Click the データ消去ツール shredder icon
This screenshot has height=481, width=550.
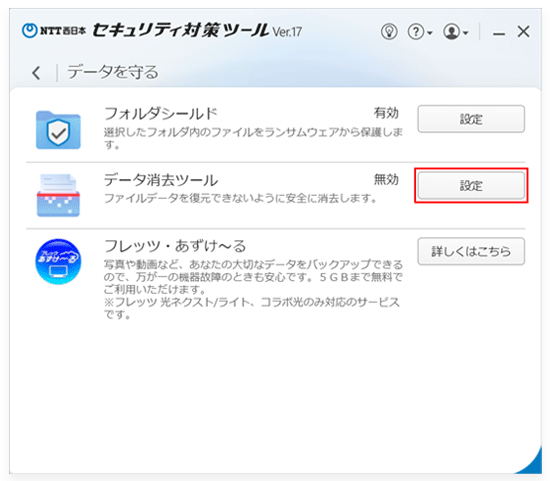tap(58, 195)
